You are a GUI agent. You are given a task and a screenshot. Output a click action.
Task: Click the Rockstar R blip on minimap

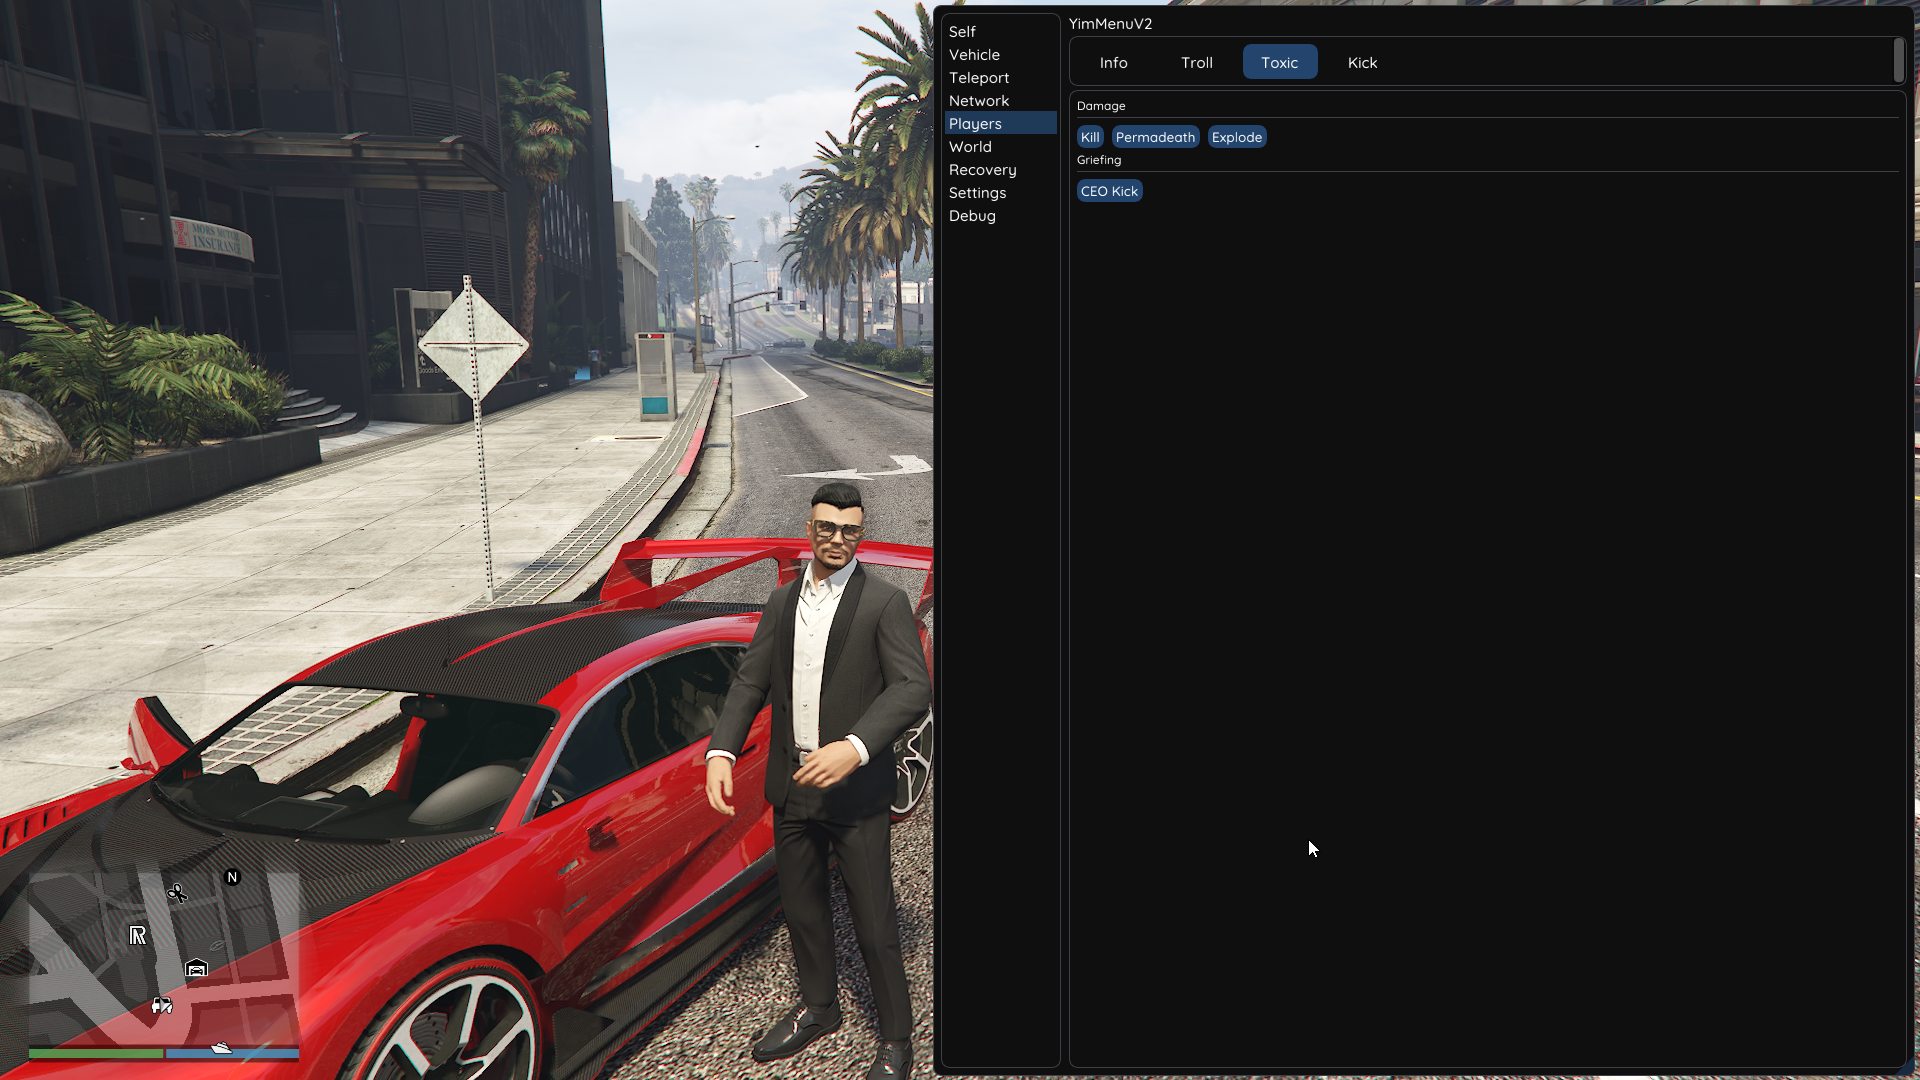click(x=138, y=935)
